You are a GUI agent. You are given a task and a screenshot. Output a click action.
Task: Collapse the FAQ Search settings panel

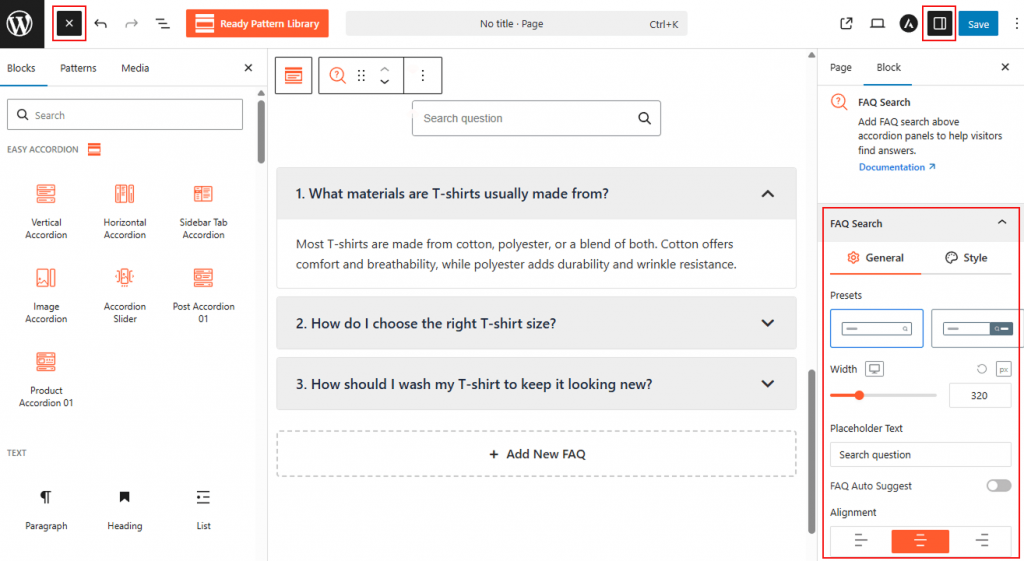(x=1002, y=223)
